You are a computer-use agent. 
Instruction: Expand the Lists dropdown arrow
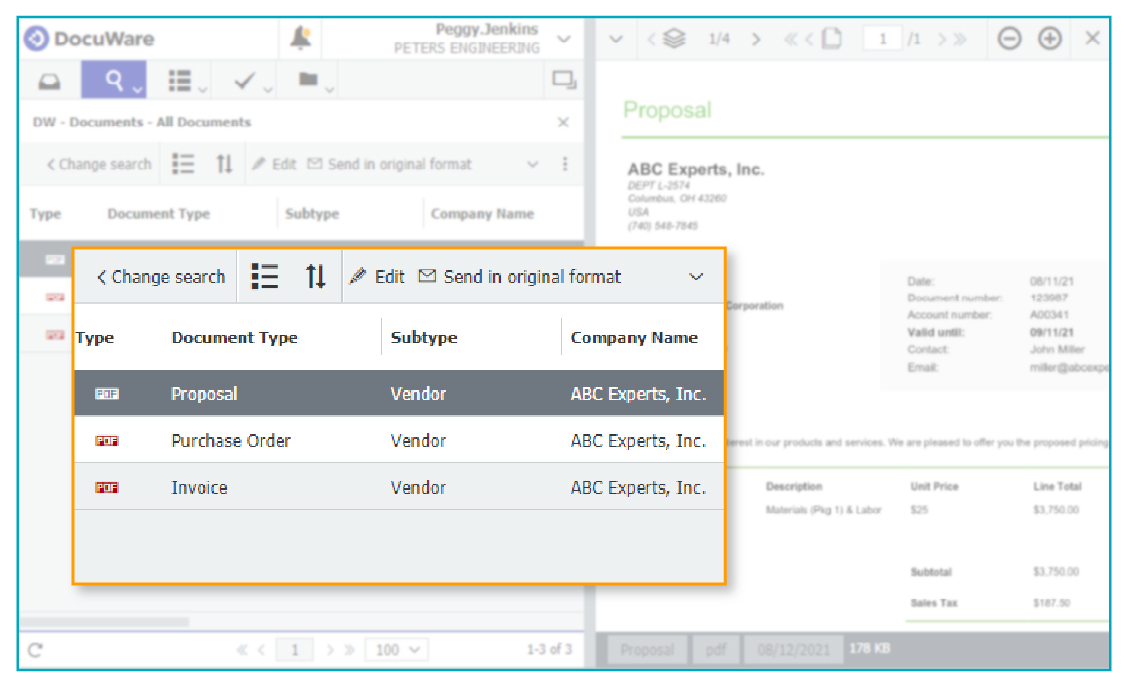tap(202, 89)
